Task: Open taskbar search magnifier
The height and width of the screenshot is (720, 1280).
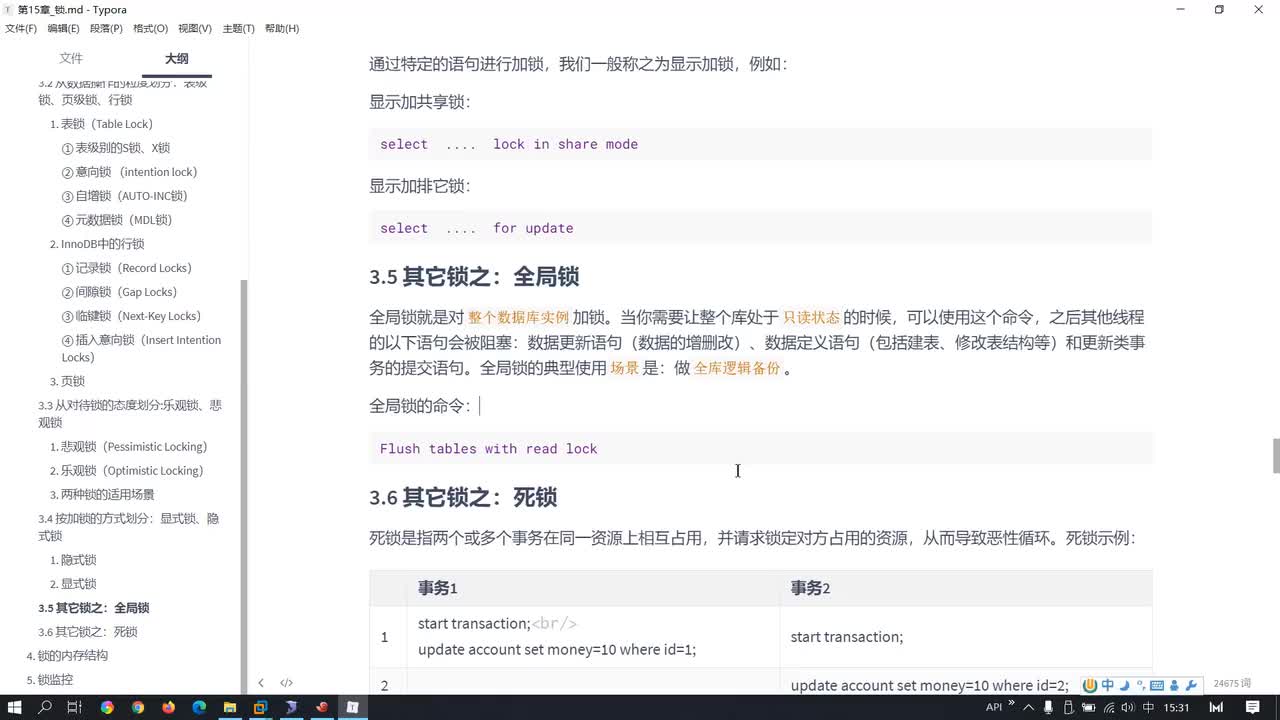Action: coord(45,707)
